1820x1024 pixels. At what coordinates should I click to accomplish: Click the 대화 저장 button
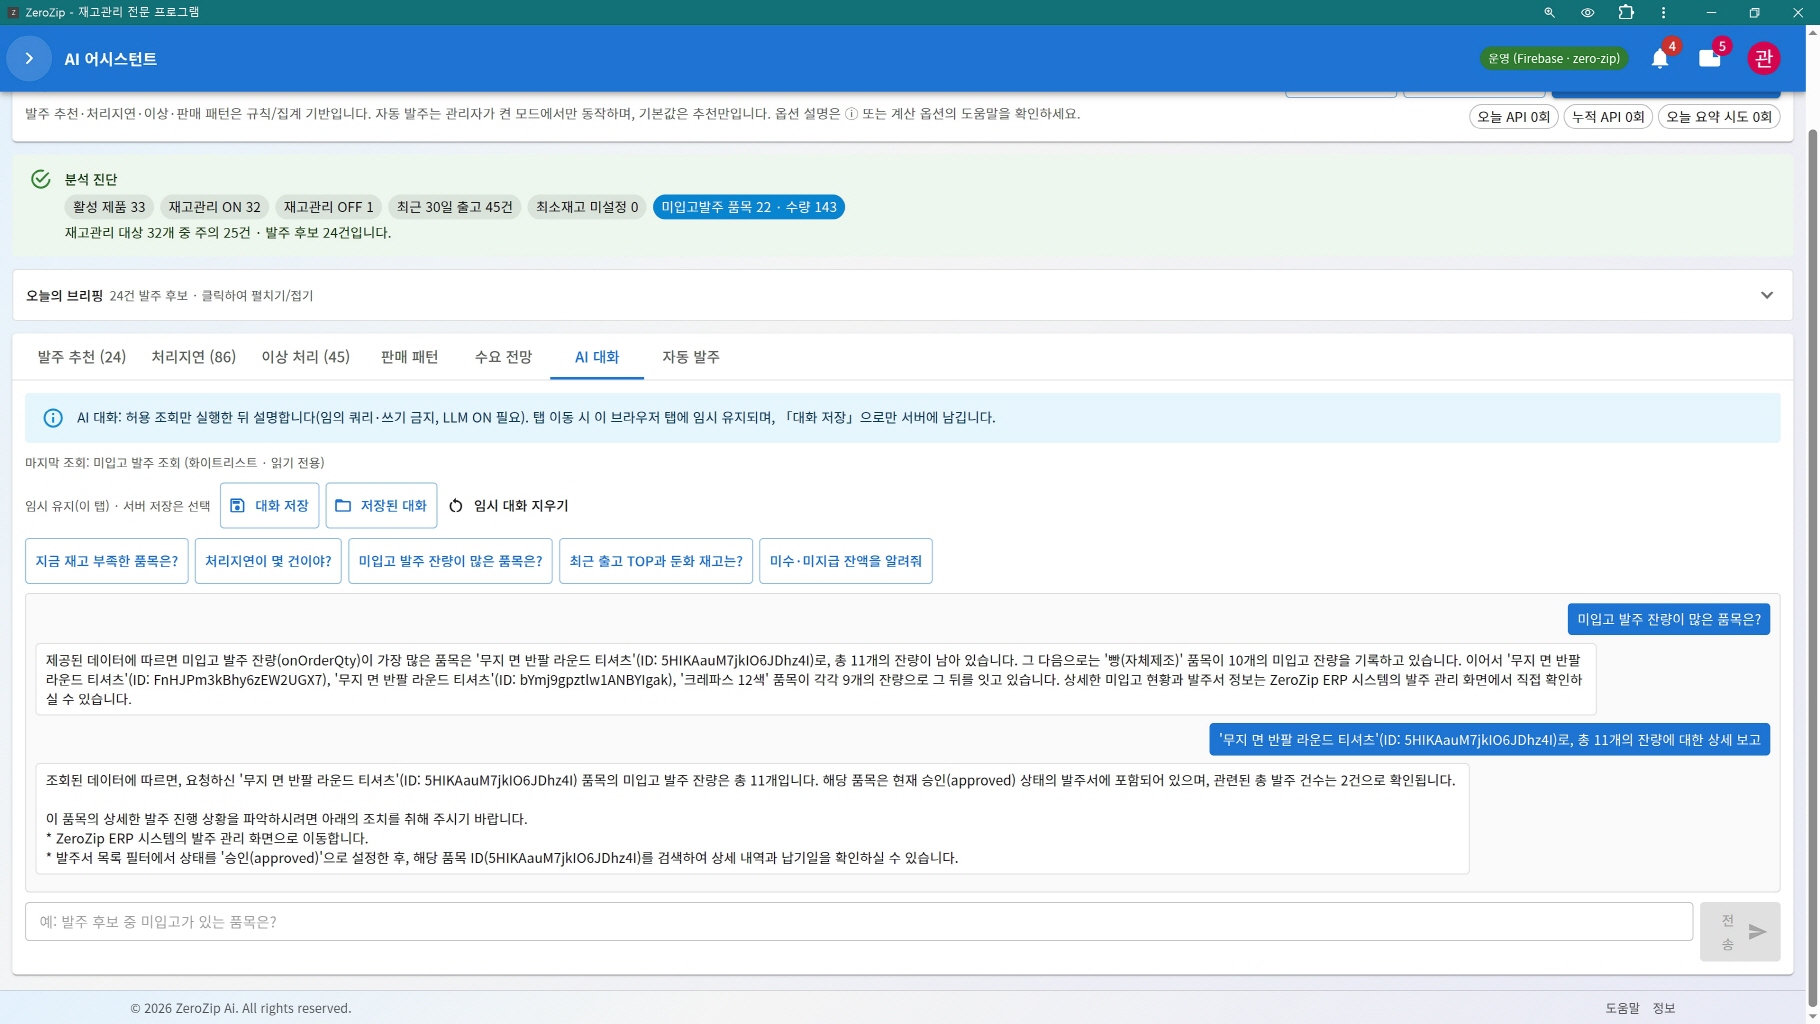click(269, 506)
